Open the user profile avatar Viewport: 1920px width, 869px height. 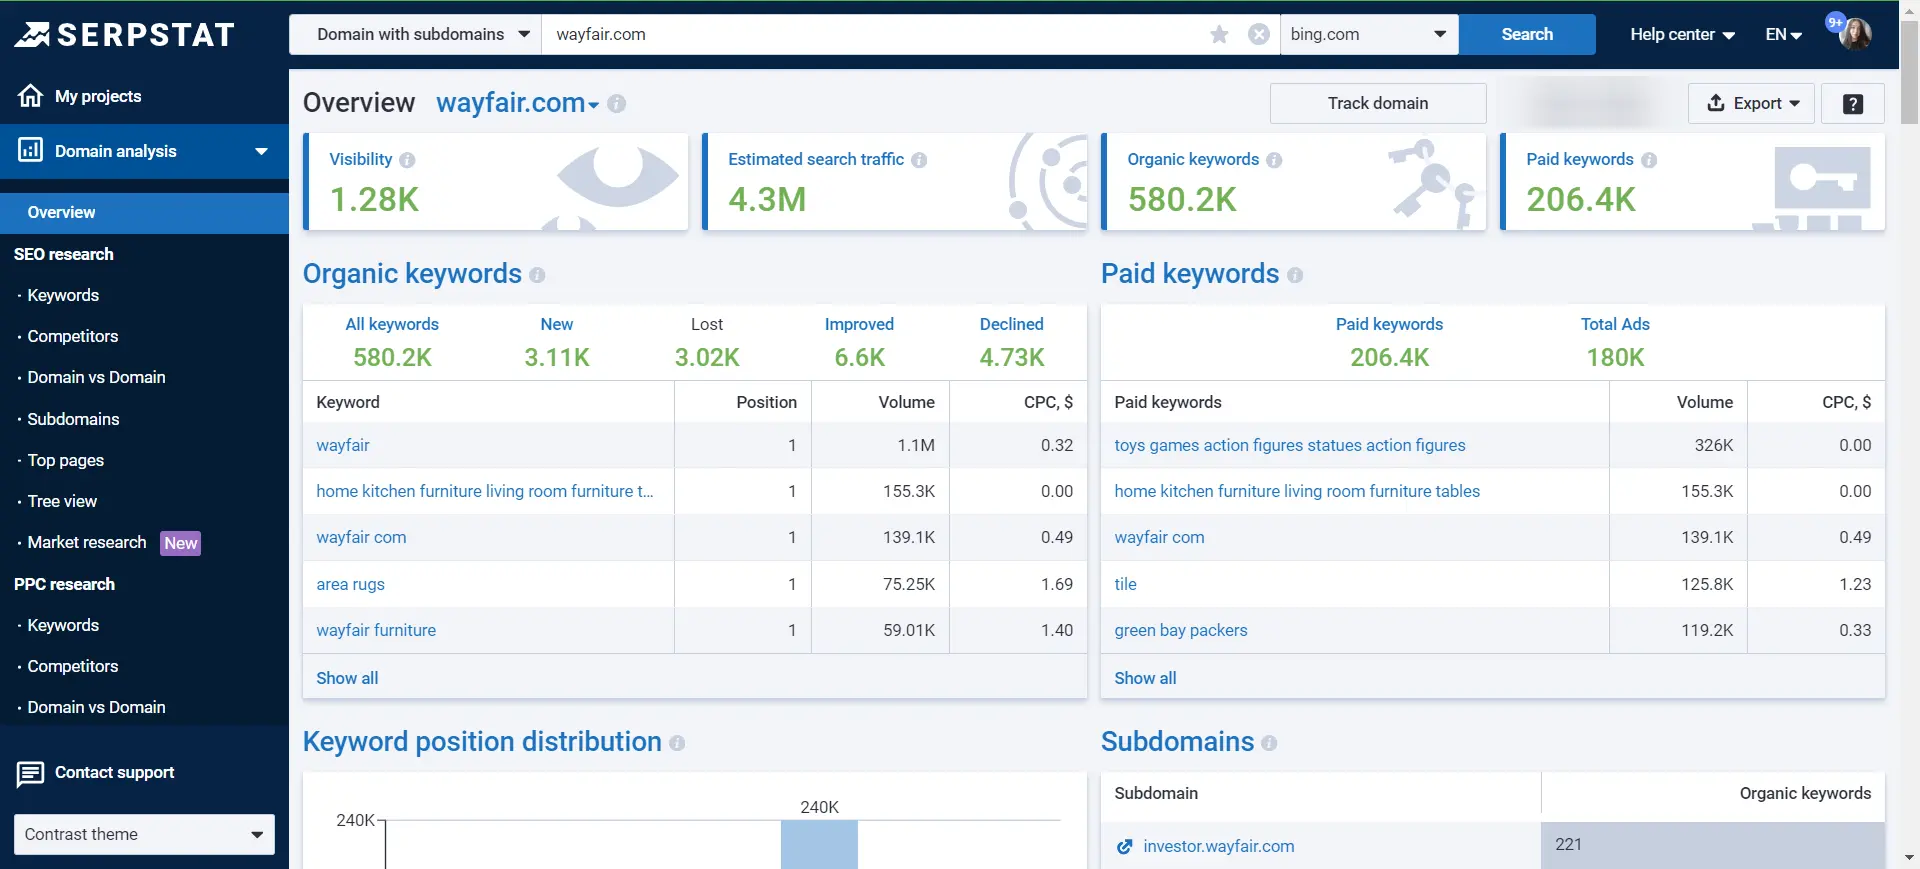point(1855,34)
